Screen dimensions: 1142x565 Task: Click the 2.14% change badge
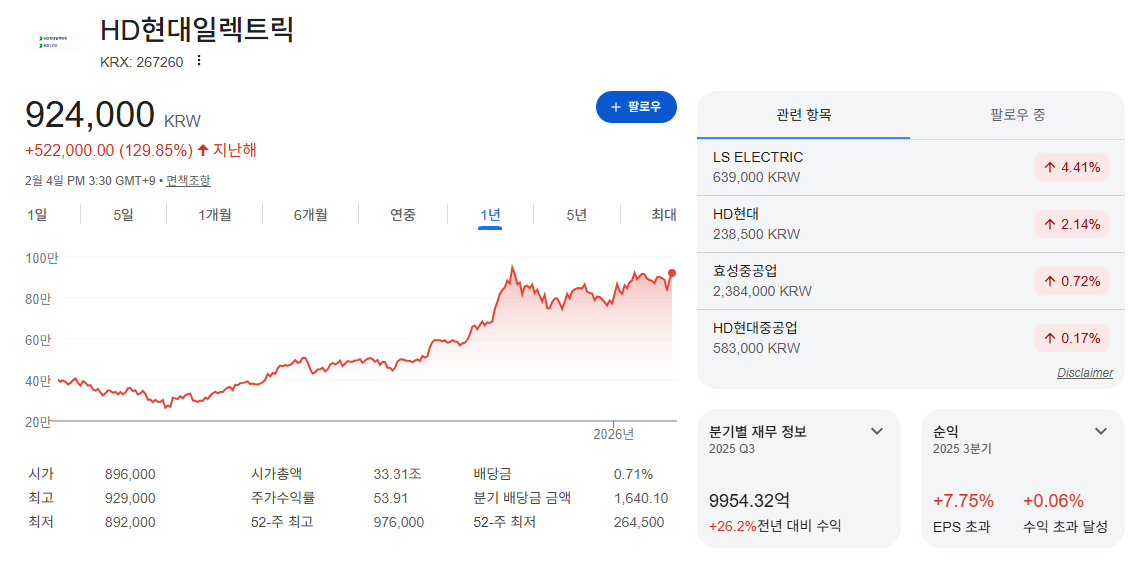point(1071,224)
